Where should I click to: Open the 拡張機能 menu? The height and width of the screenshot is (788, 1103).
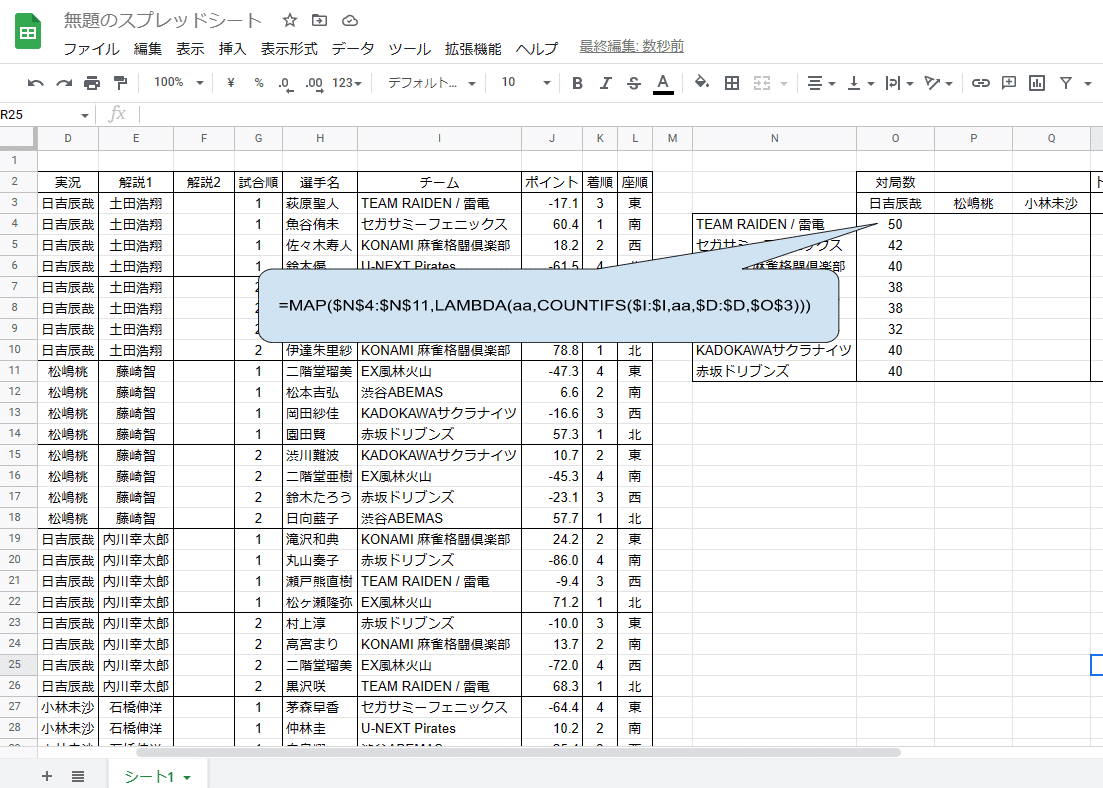pos(473,49)
